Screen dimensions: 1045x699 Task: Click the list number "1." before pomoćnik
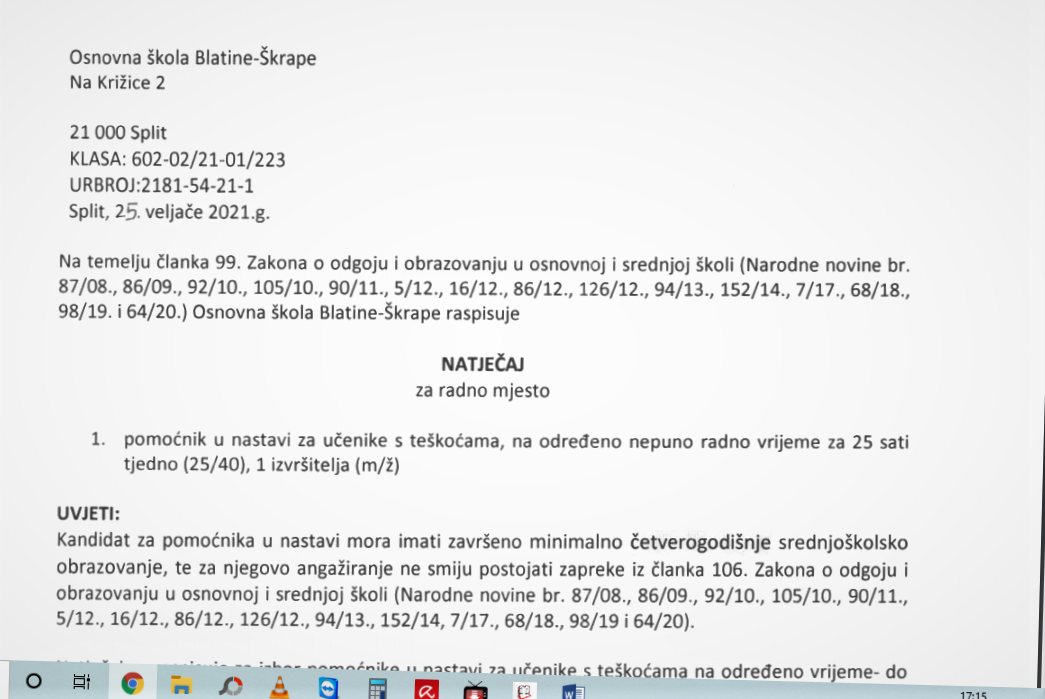[x=98, y=439]
